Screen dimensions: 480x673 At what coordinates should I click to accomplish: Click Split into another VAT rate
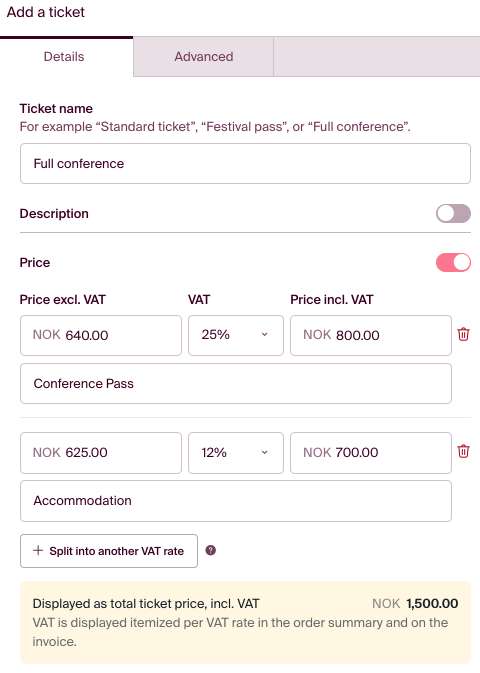(x=109, y=551)
